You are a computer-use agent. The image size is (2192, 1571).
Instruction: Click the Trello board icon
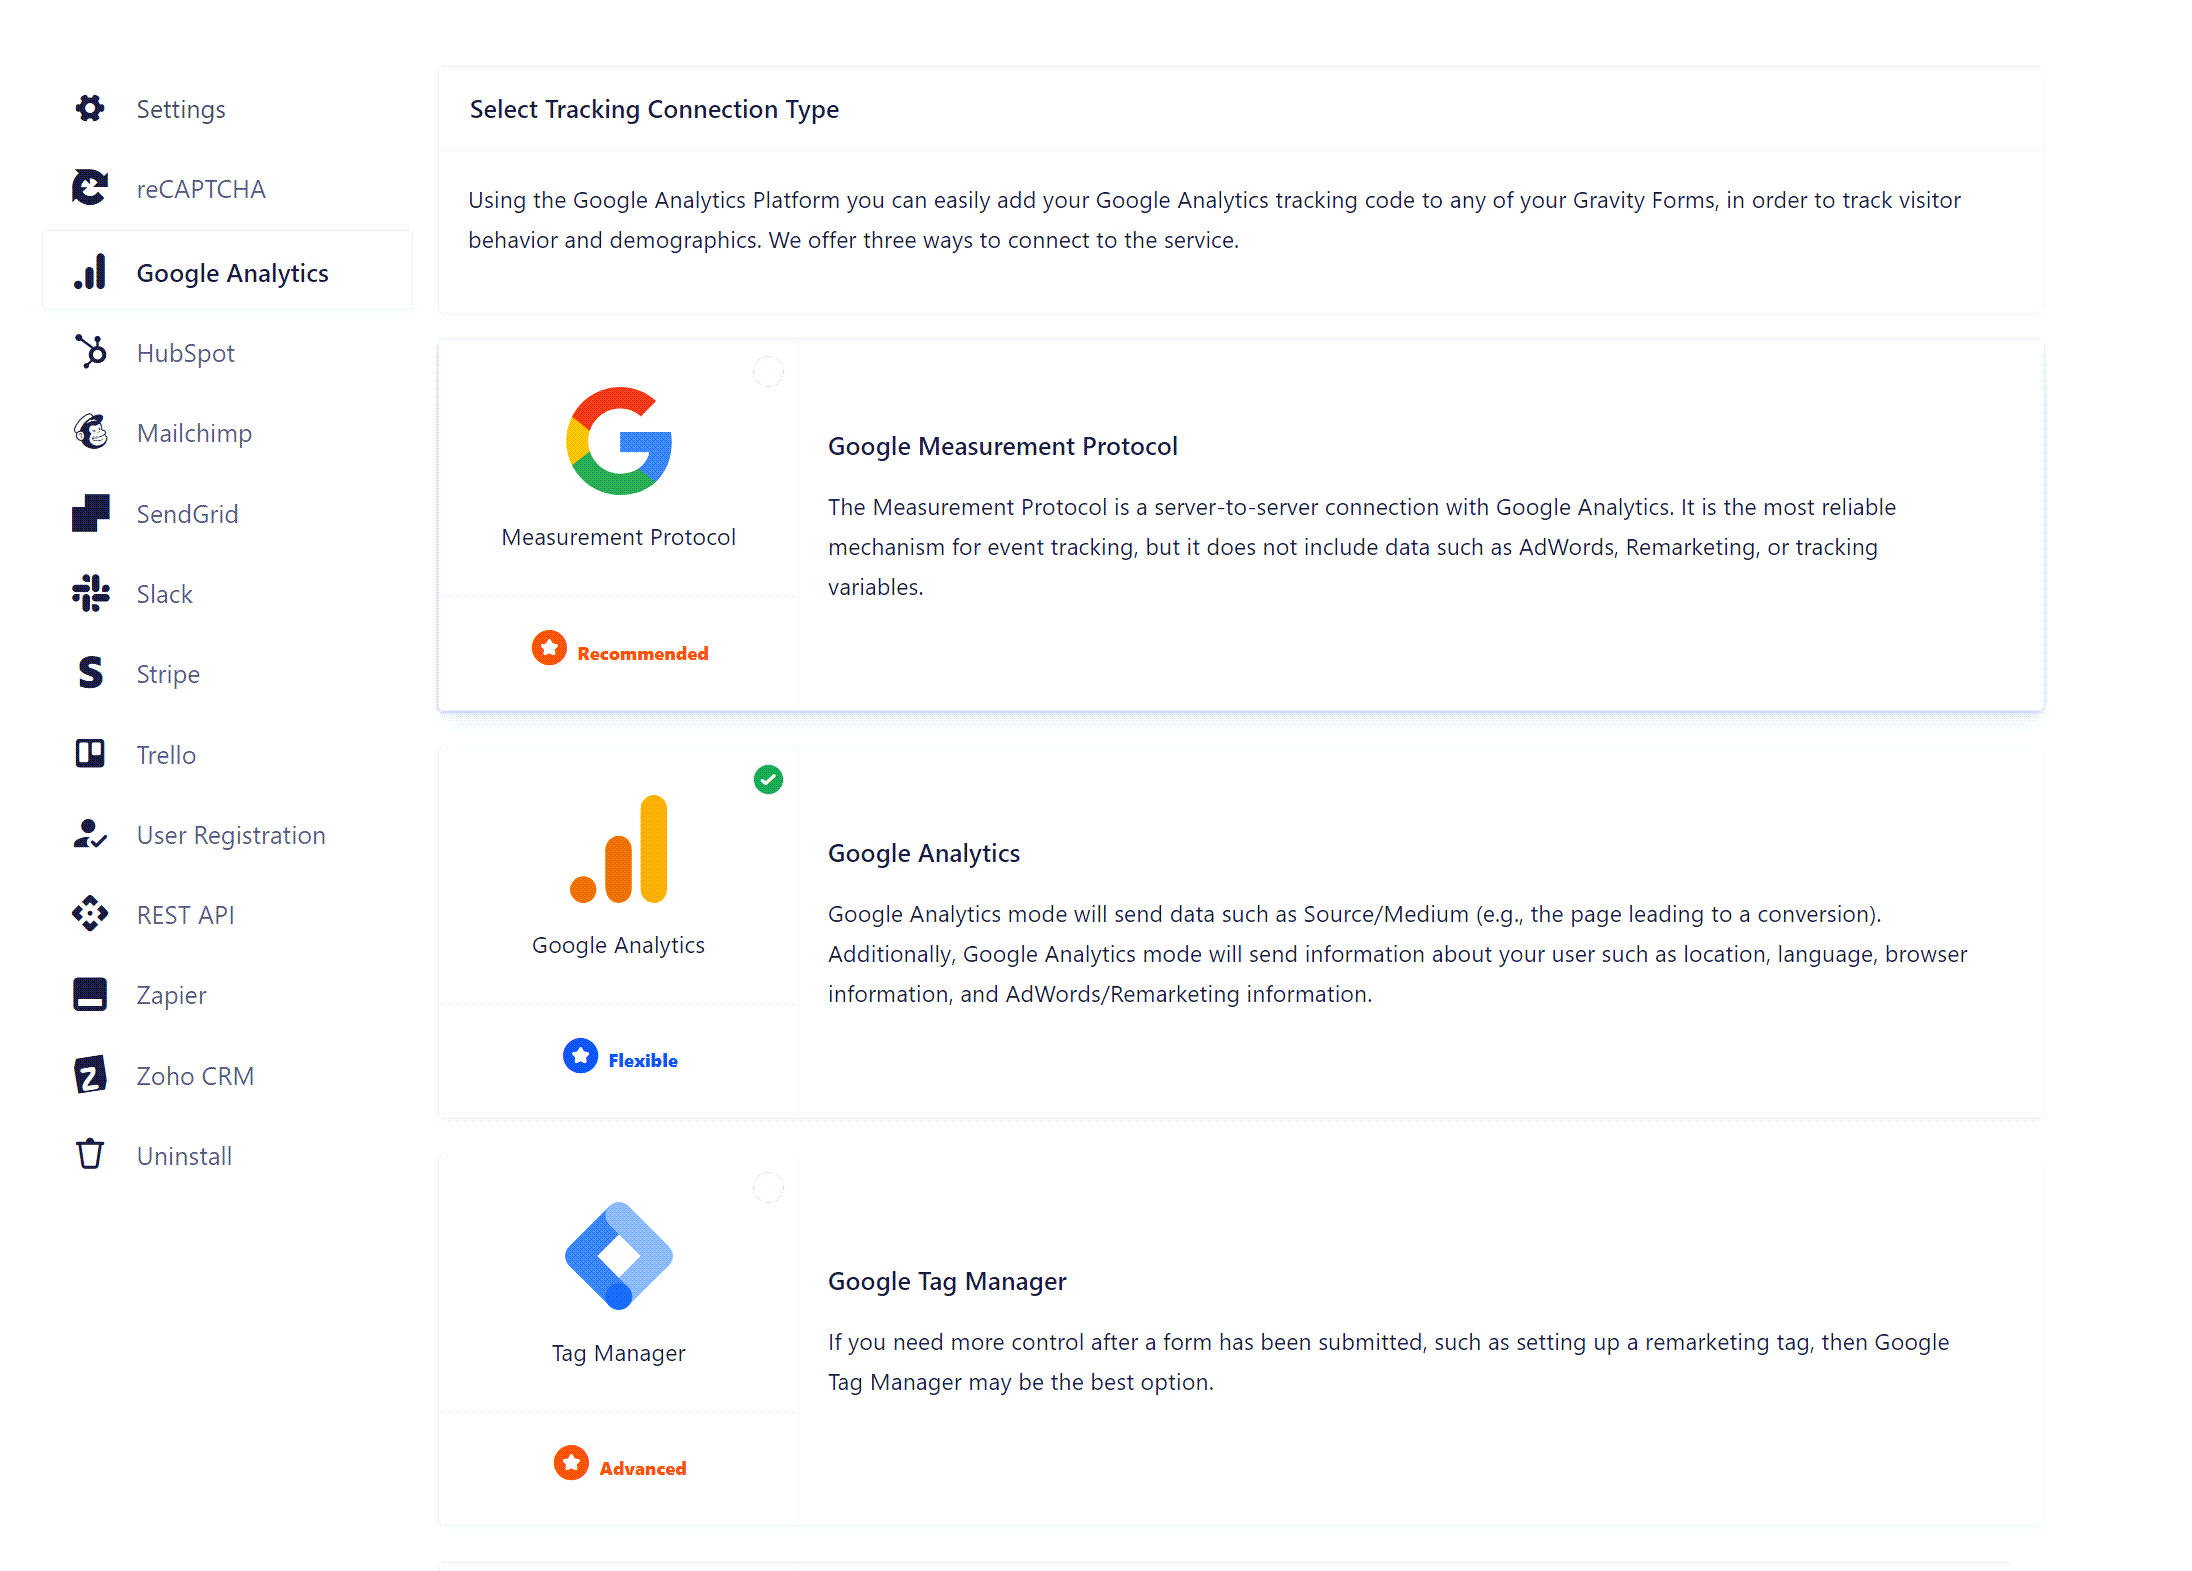pyautogui.click(x=90, y=753)
